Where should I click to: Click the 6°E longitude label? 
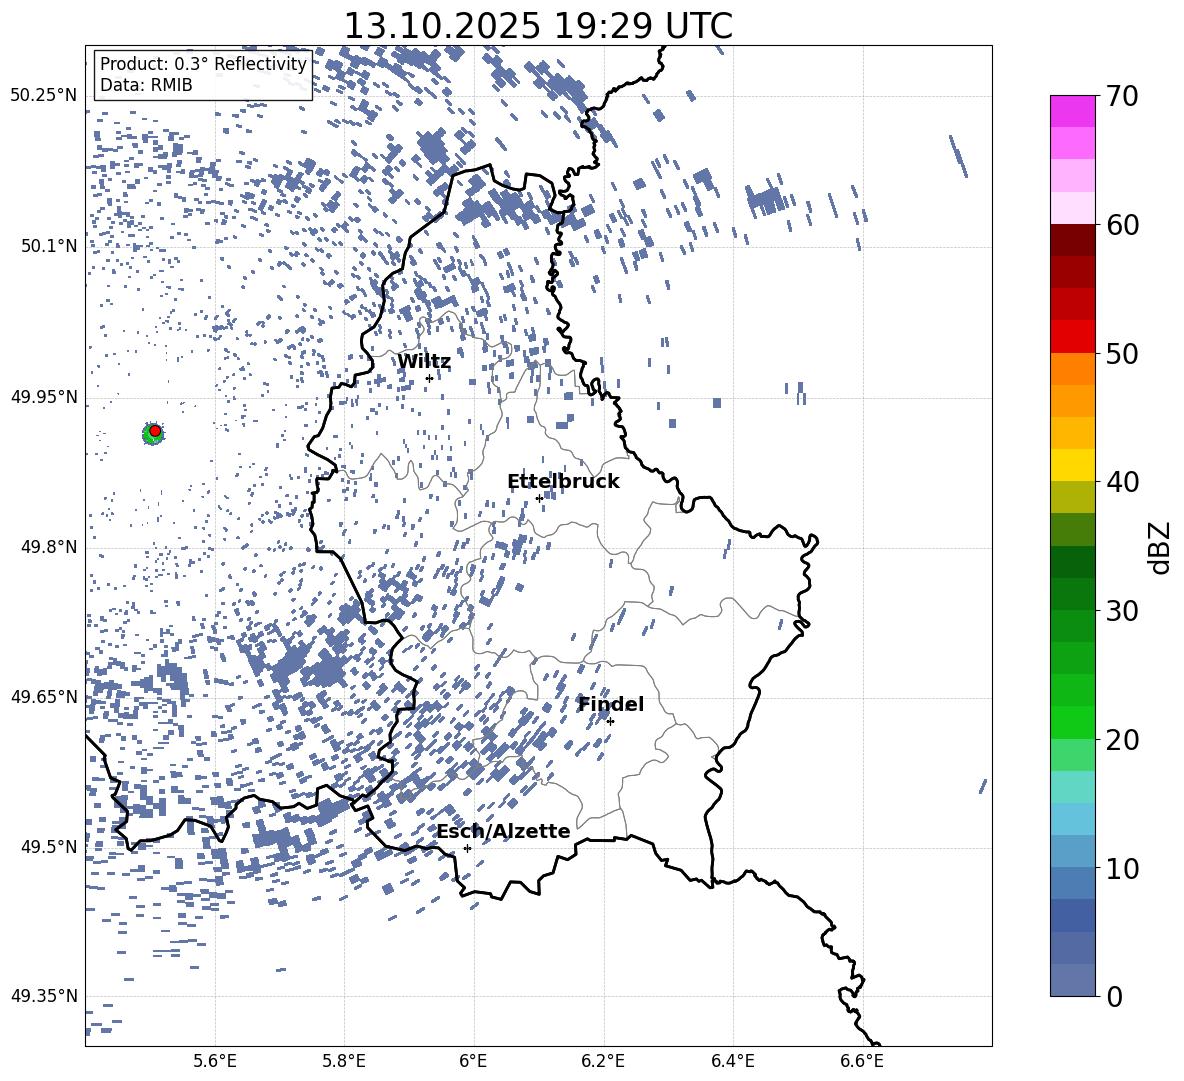tap(473, 1061)
